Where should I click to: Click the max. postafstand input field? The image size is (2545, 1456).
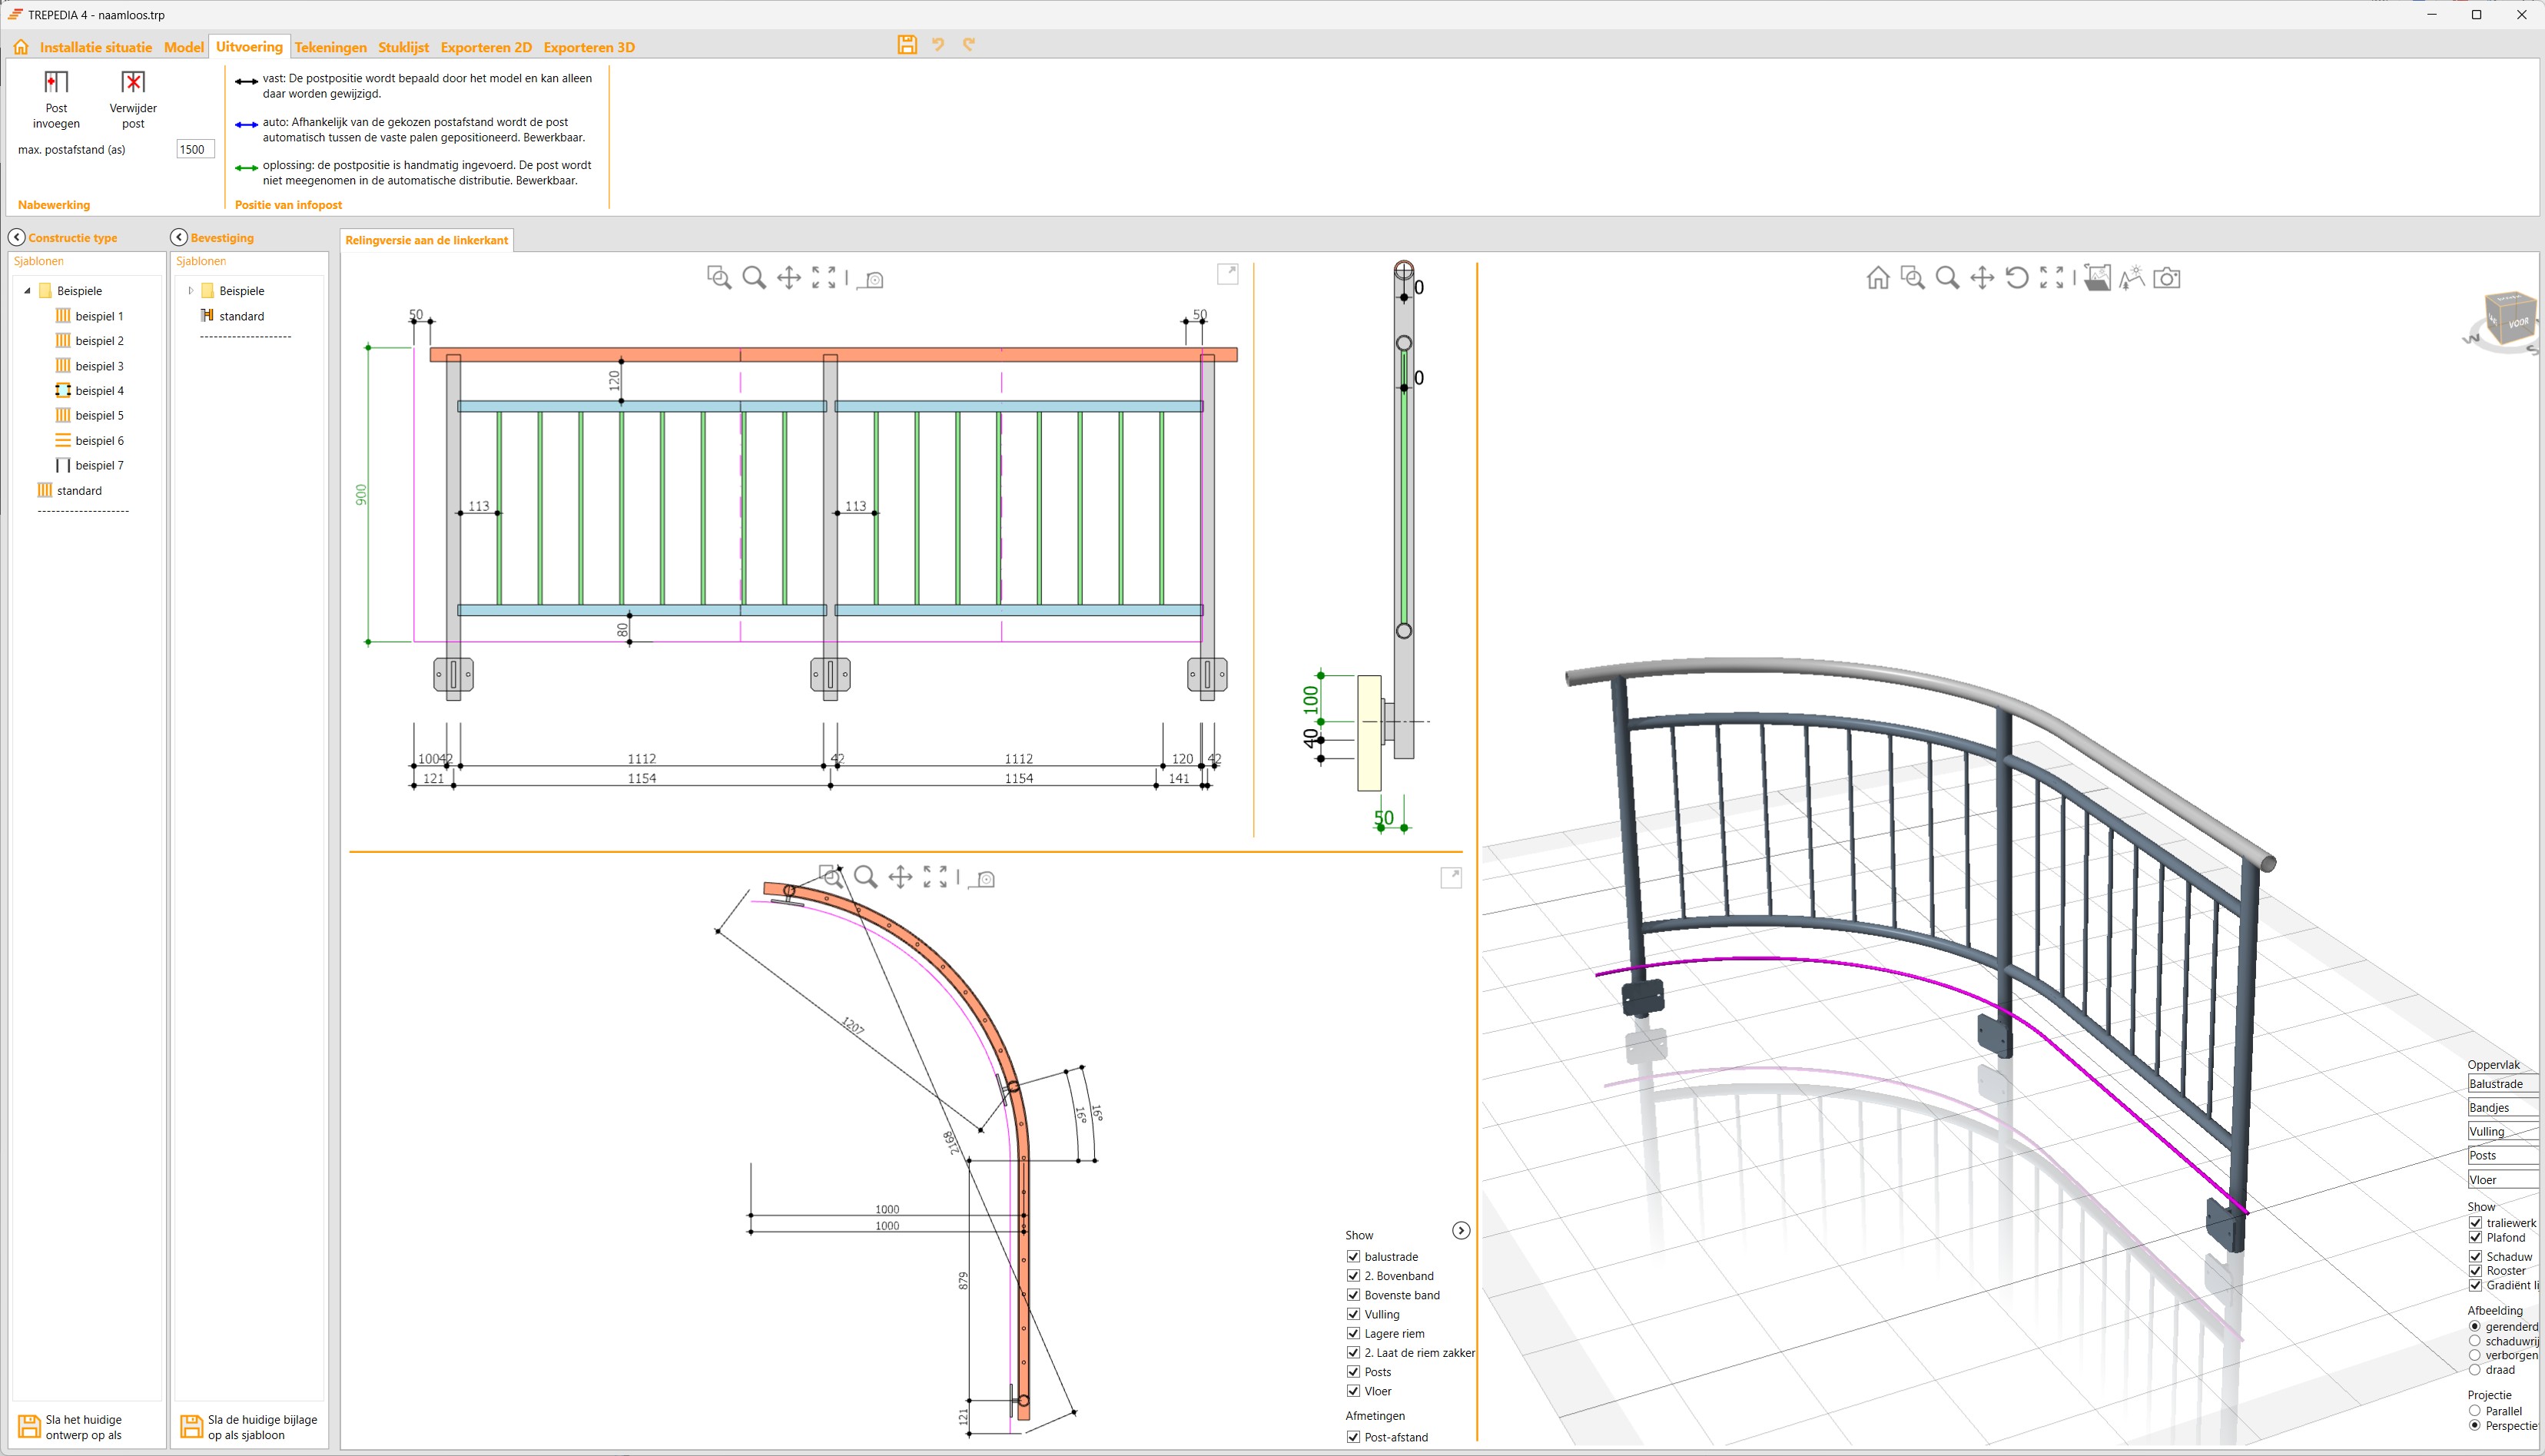coord(194,150)
